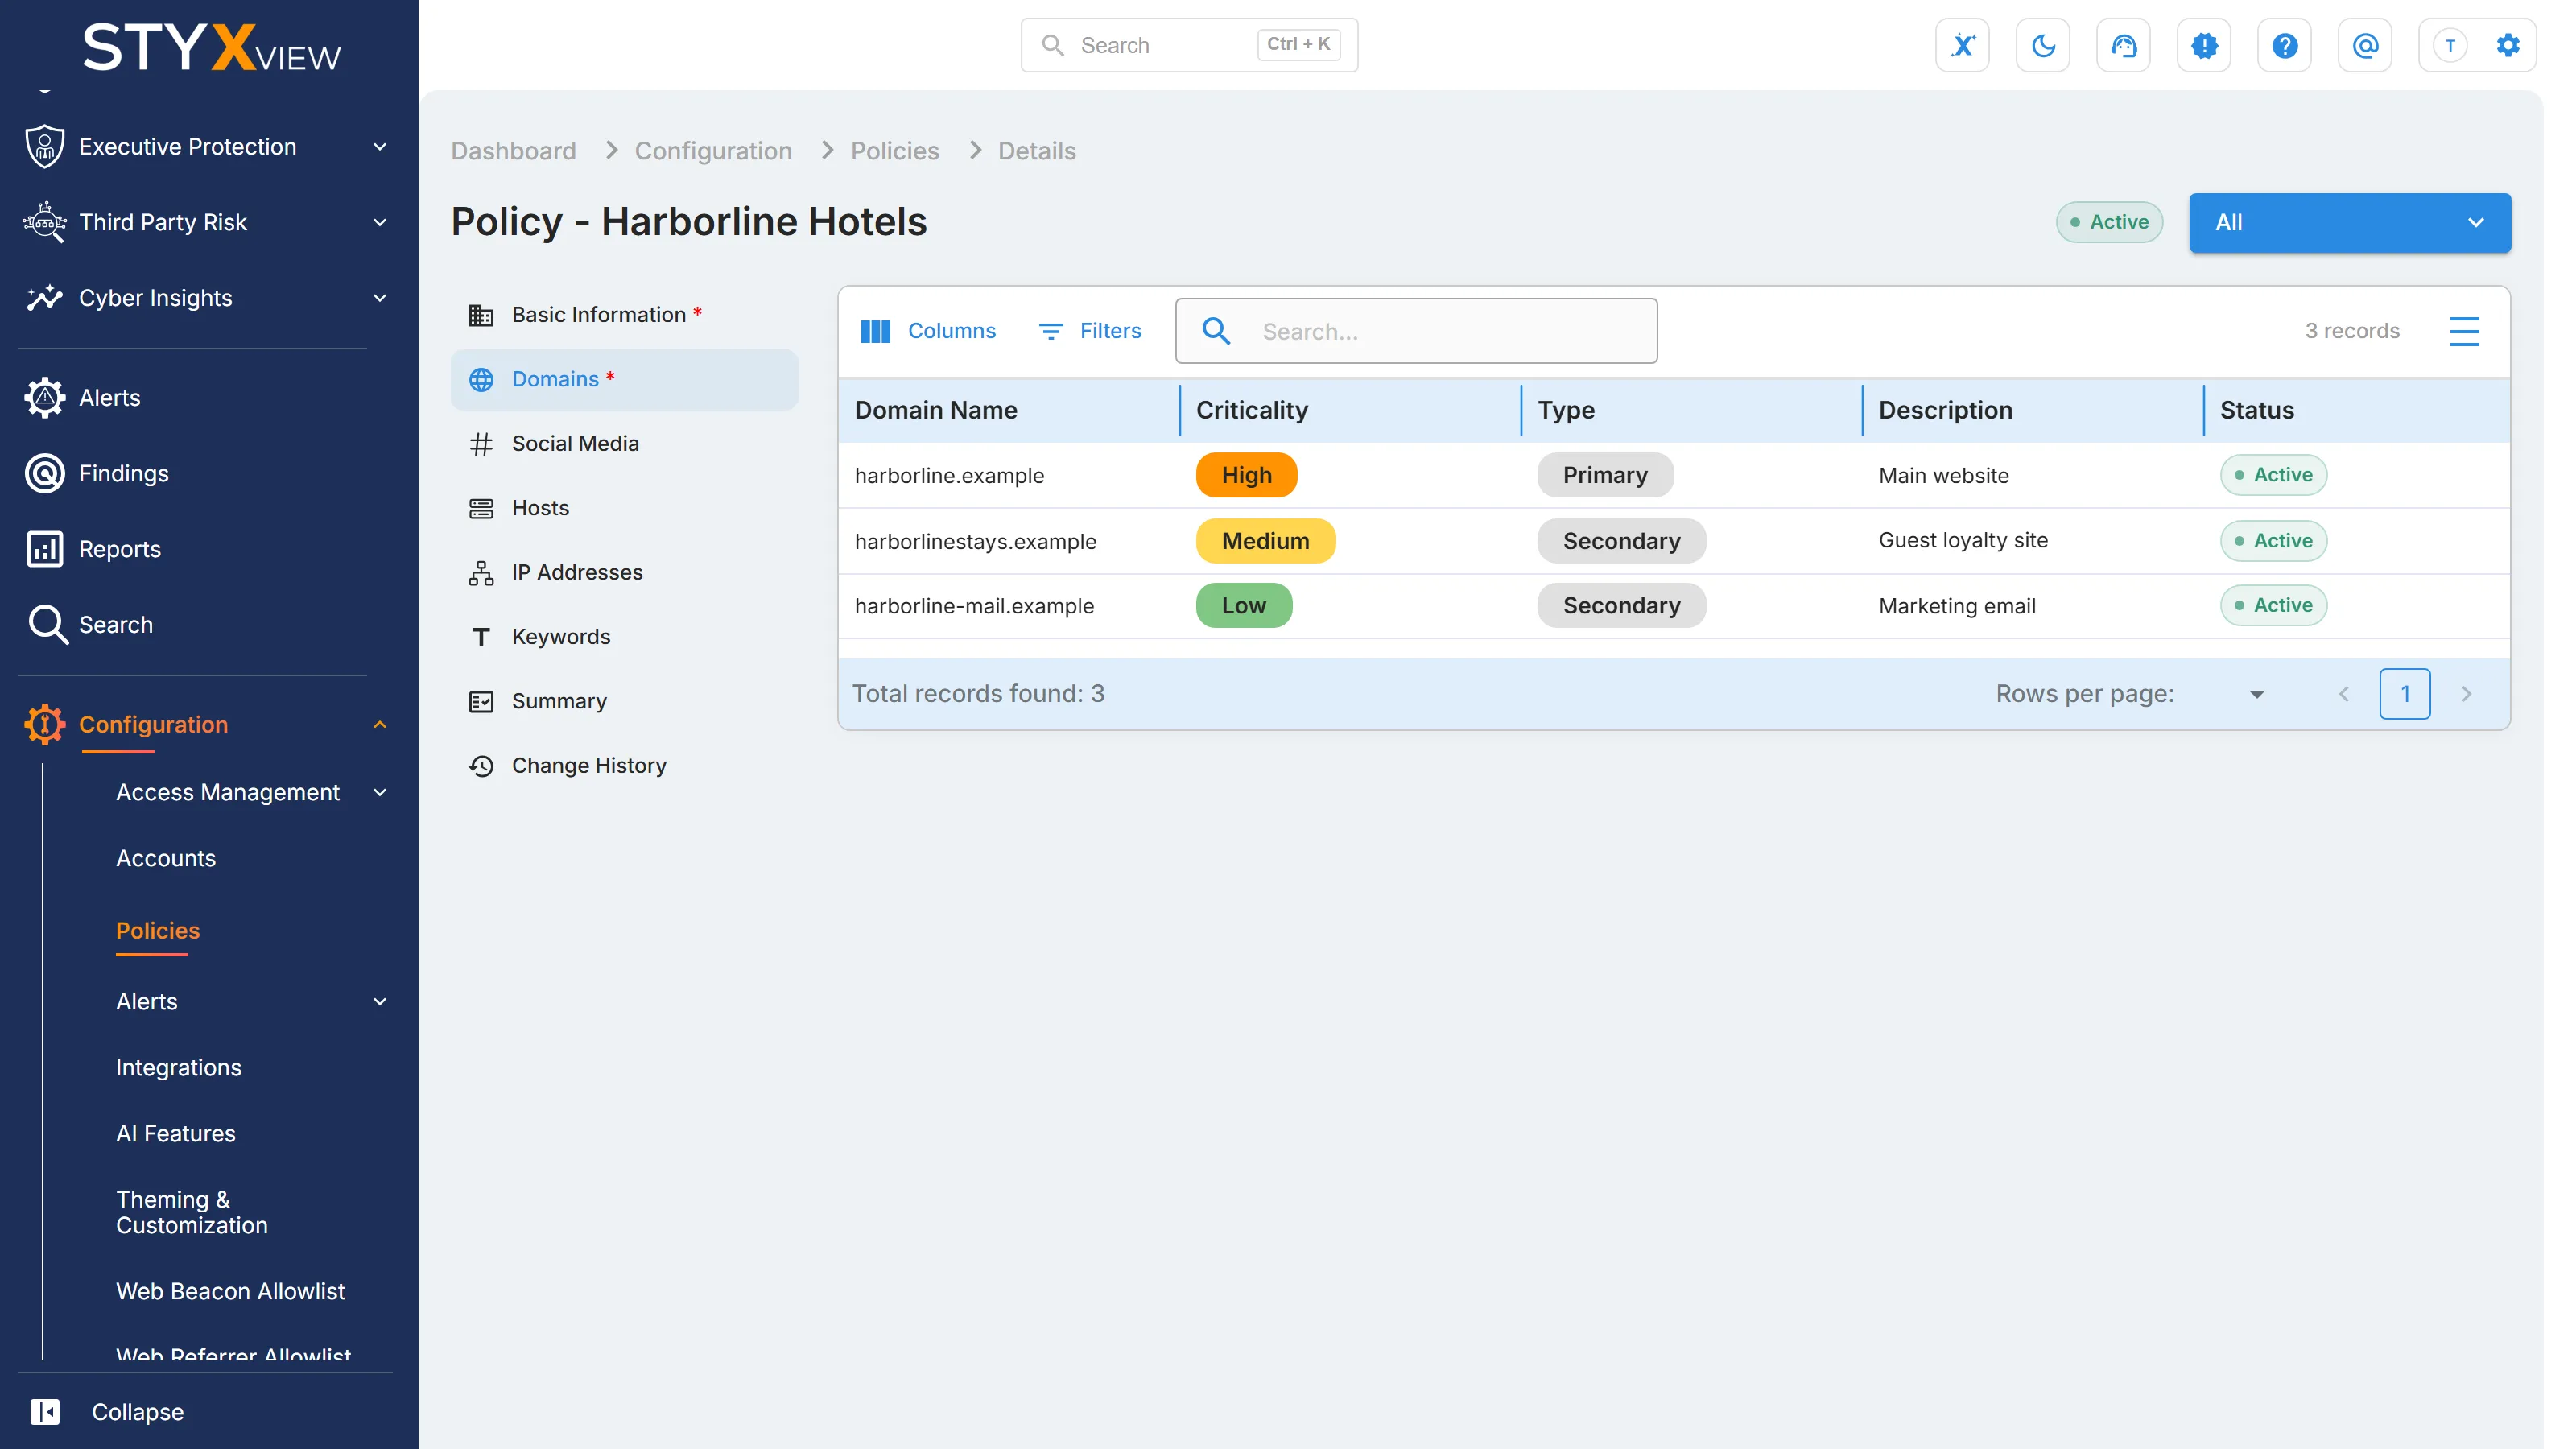2576x1449 pixels.
Task: Open the alert badge icon in header
Action: (x=2204, y=45)
